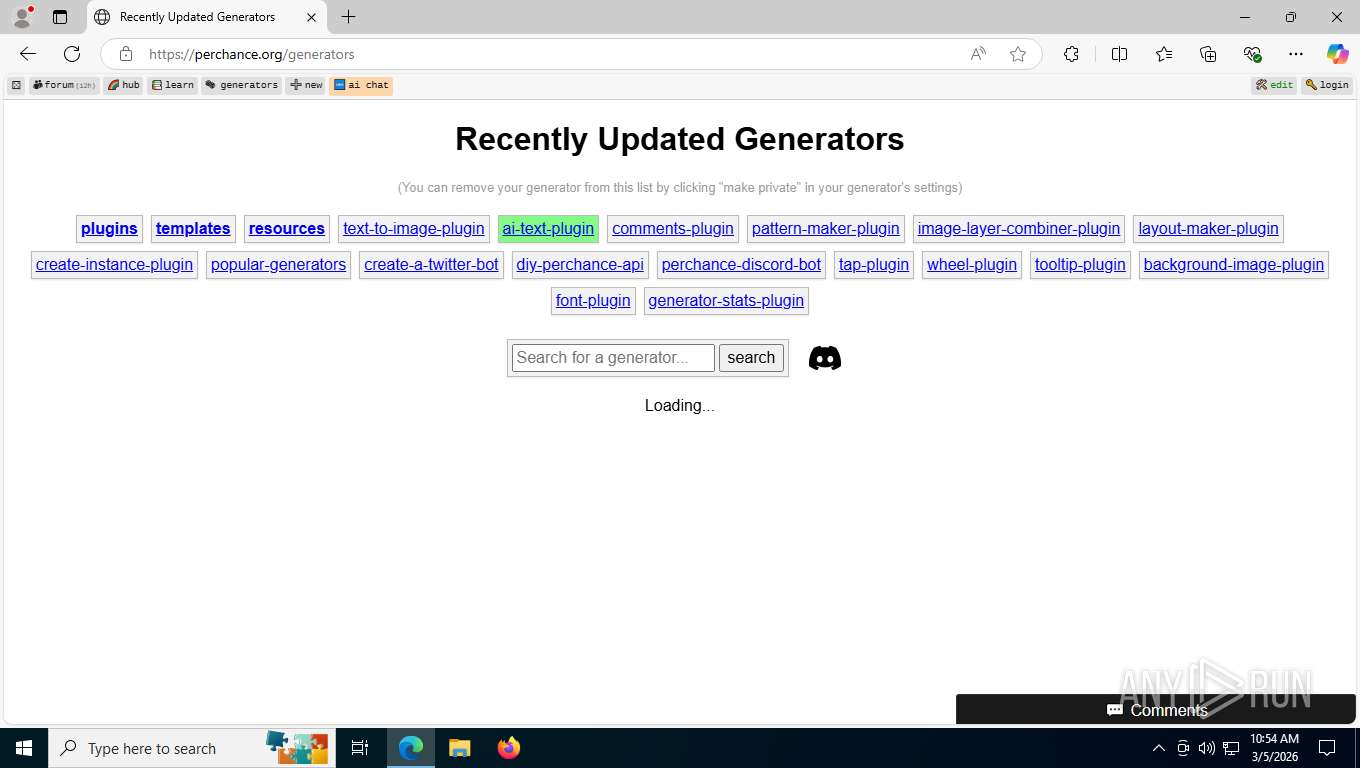
Task: Open browser Collections
Action: click(1208, 54)
